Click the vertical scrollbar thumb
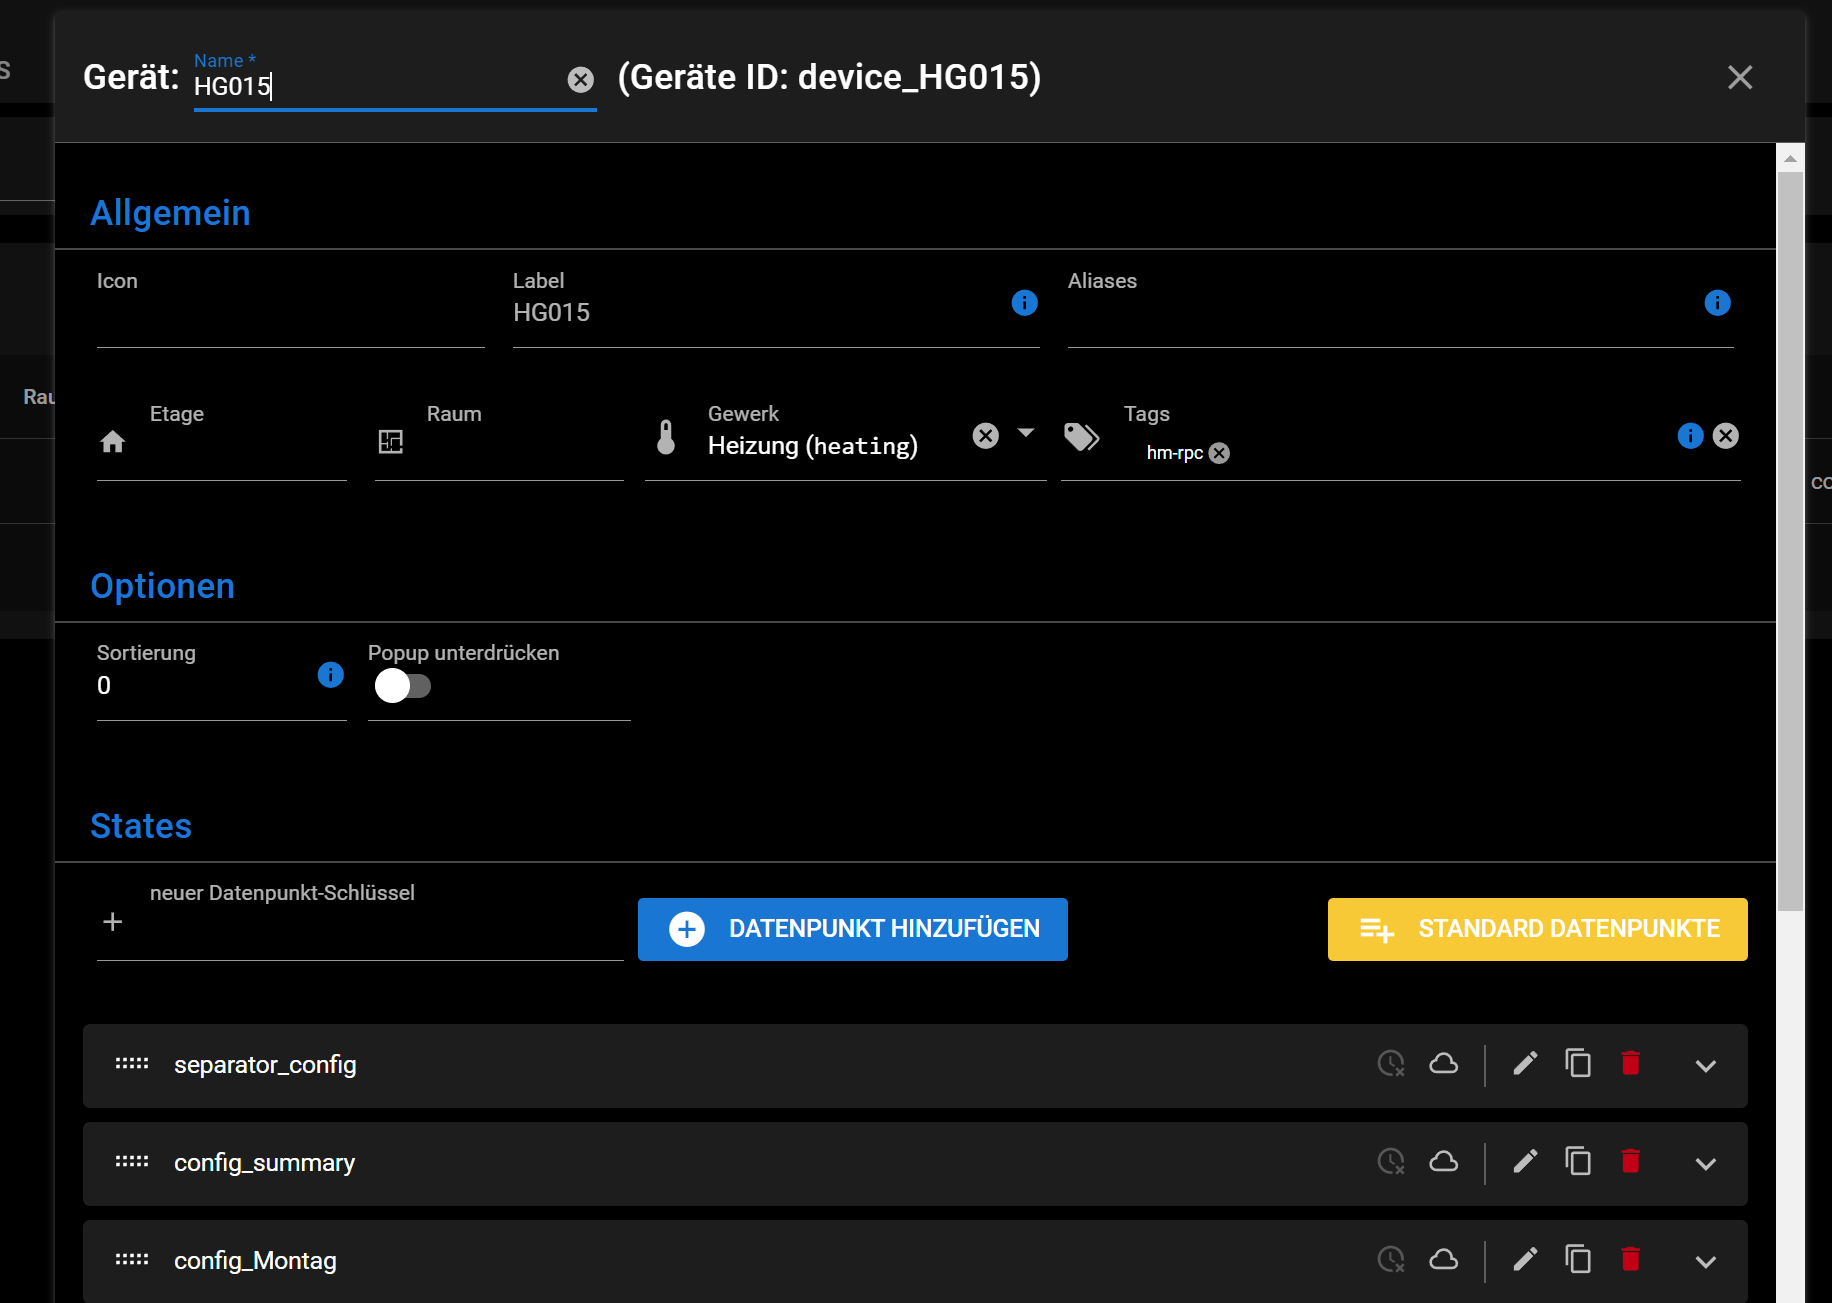 tap(1790, 541)
